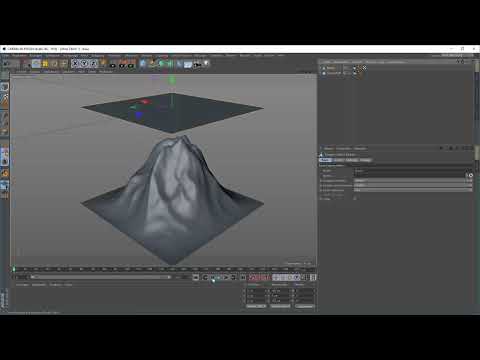Image resolution: width=480 pixels, height=360 pixels.
Task: Select the Rotate tool in top toolbar
Action: (x=63, y=64)
